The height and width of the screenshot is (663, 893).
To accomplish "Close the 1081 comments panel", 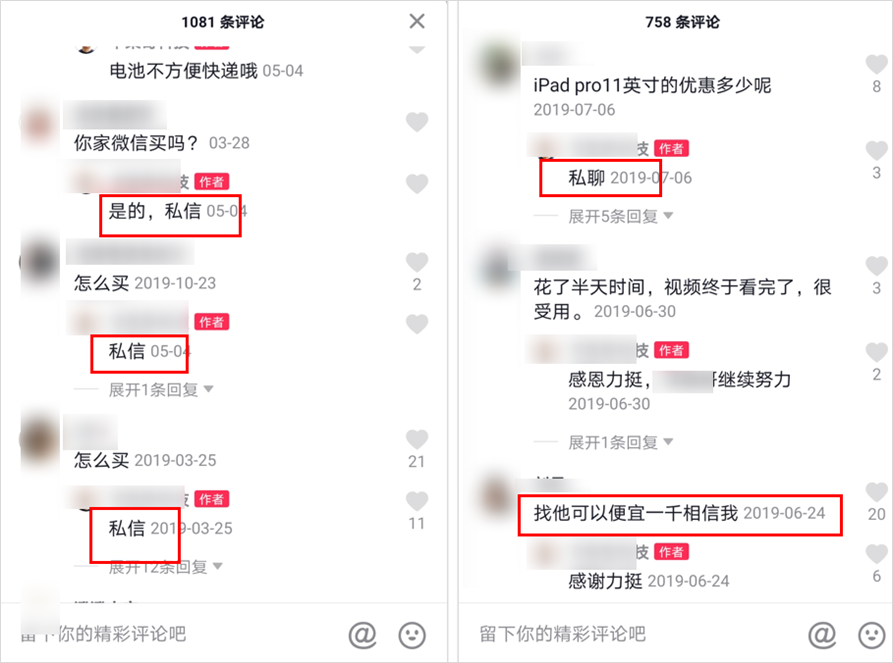I will [x=417, y=21].
